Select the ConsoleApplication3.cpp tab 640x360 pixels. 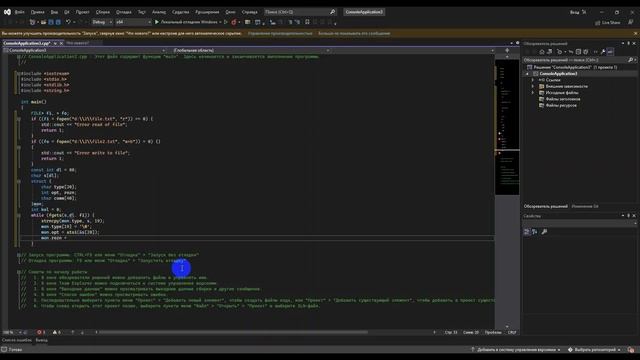27,43
